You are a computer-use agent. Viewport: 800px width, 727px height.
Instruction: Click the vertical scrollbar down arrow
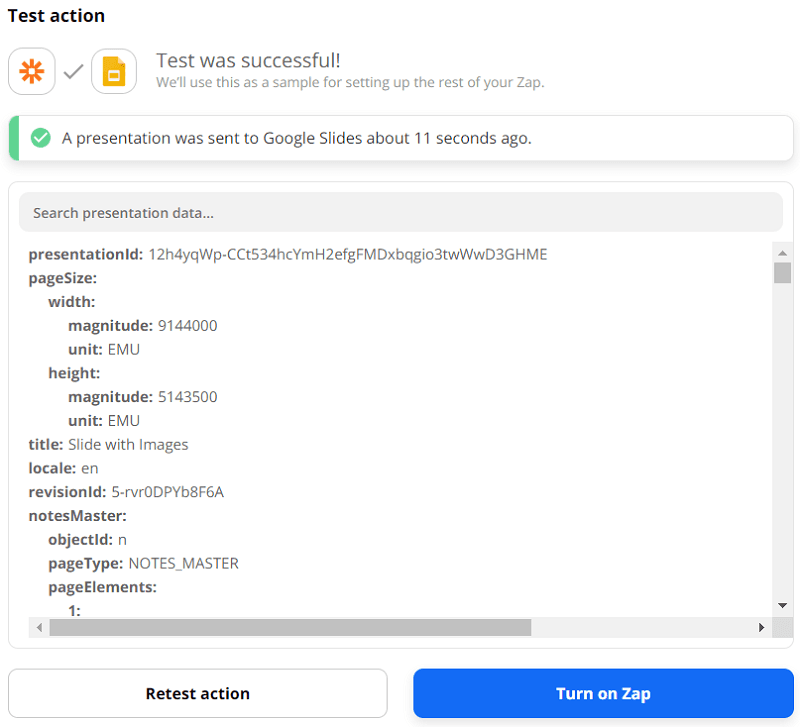[782, 606]
